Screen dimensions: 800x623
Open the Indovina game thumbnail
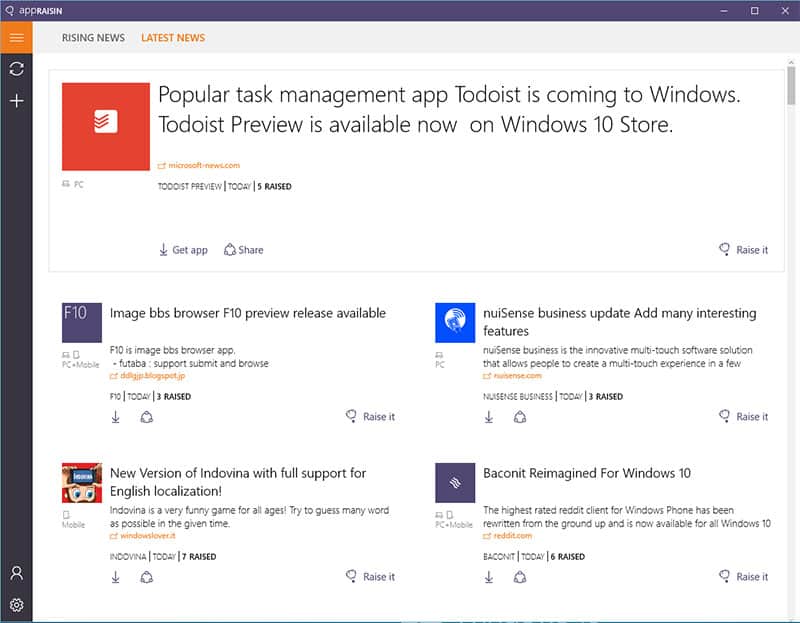(82, 483)
